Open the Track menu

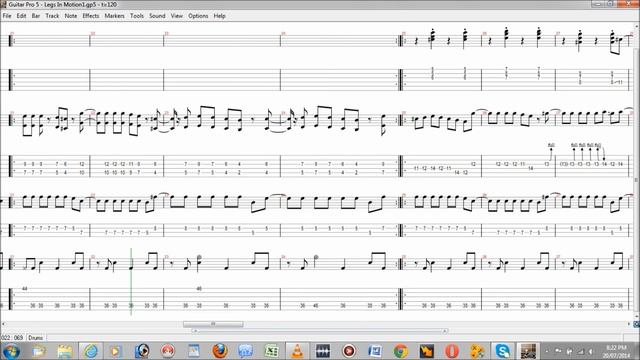(x=52, y=16)
